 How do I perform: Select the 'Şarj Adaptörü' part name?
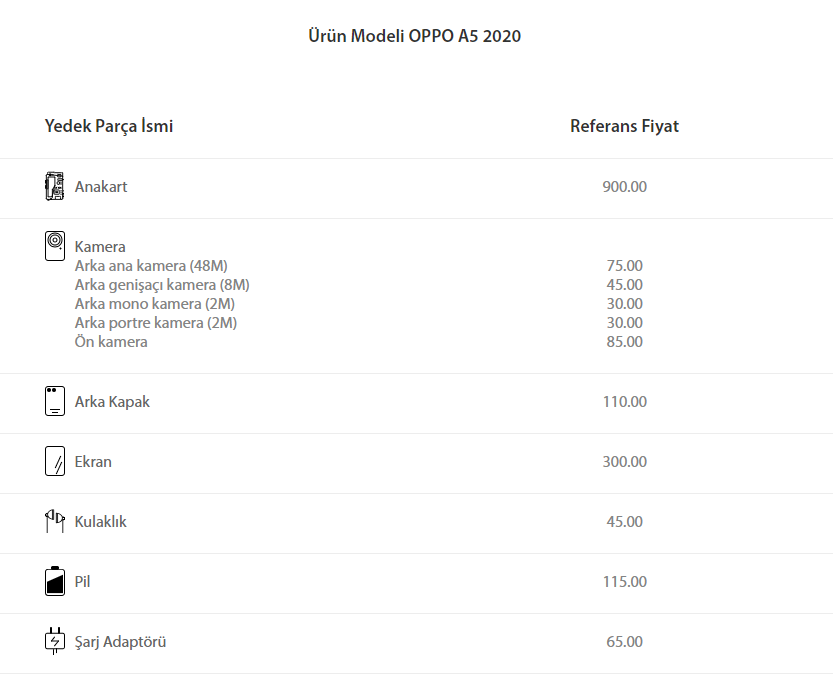[120, 642]
